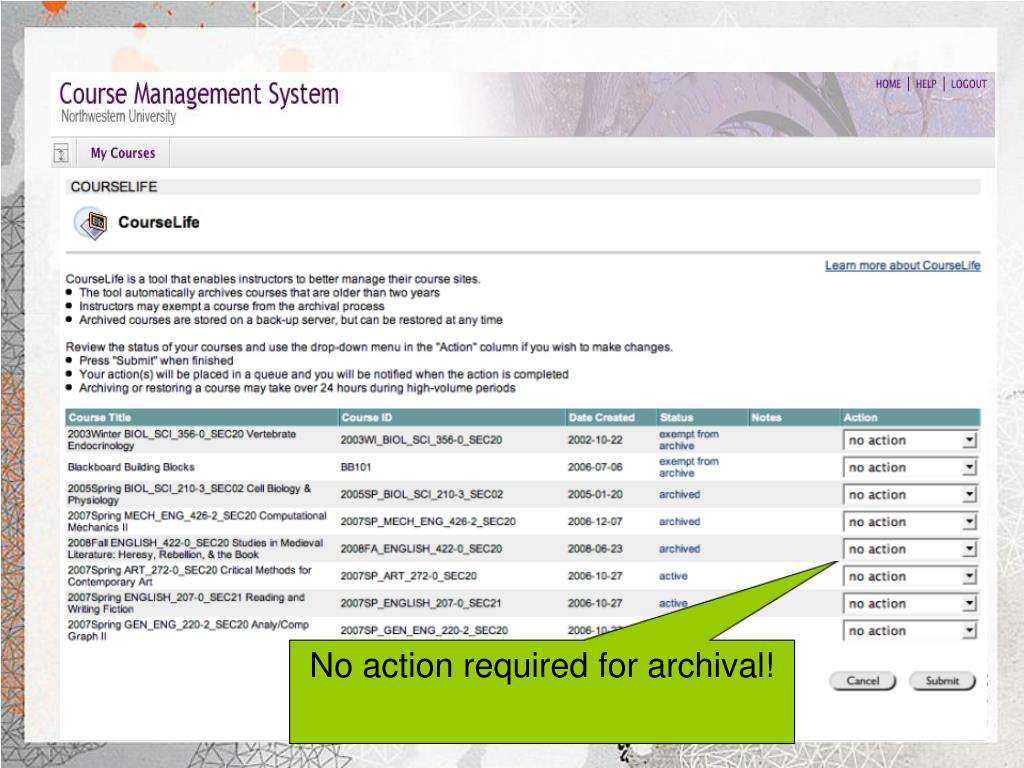Click the COURSELIFE breadcrumb heading
This screenshot has width=1024, height=768.
[114, 187]
